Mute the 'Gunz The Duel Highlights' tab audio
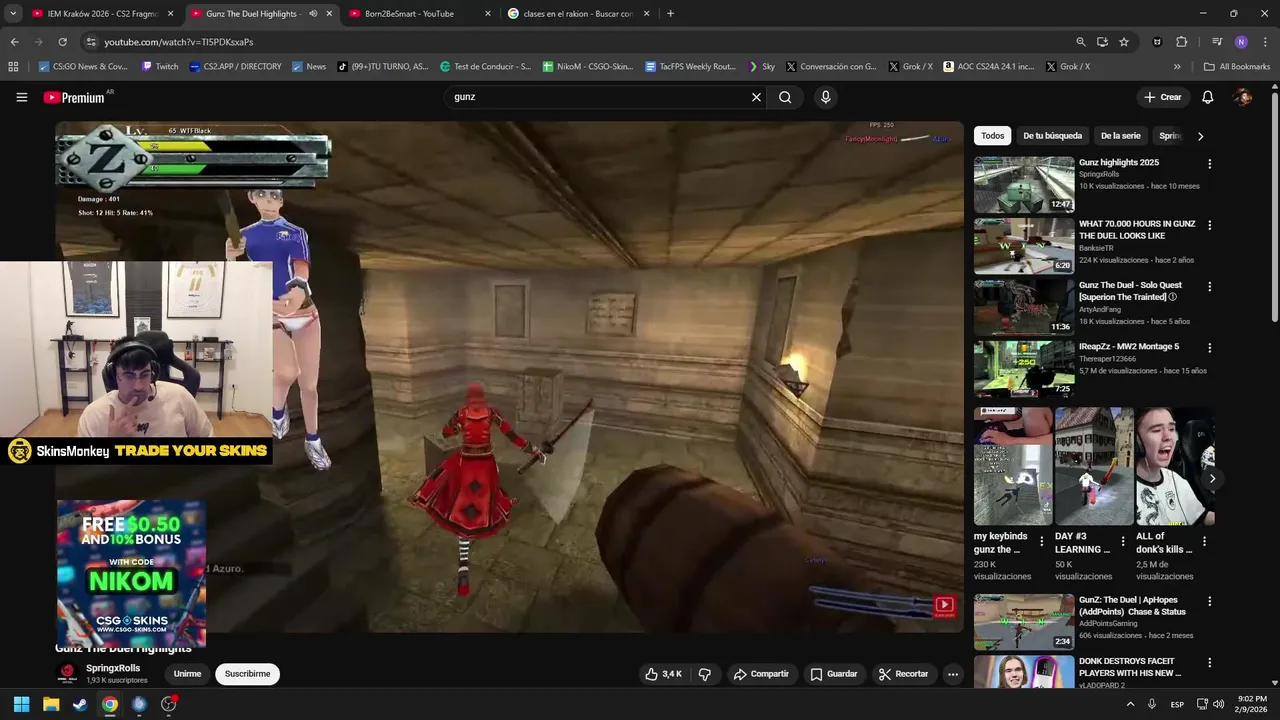The height and width of the screenshot is (720, 1280). click(313, 14)
